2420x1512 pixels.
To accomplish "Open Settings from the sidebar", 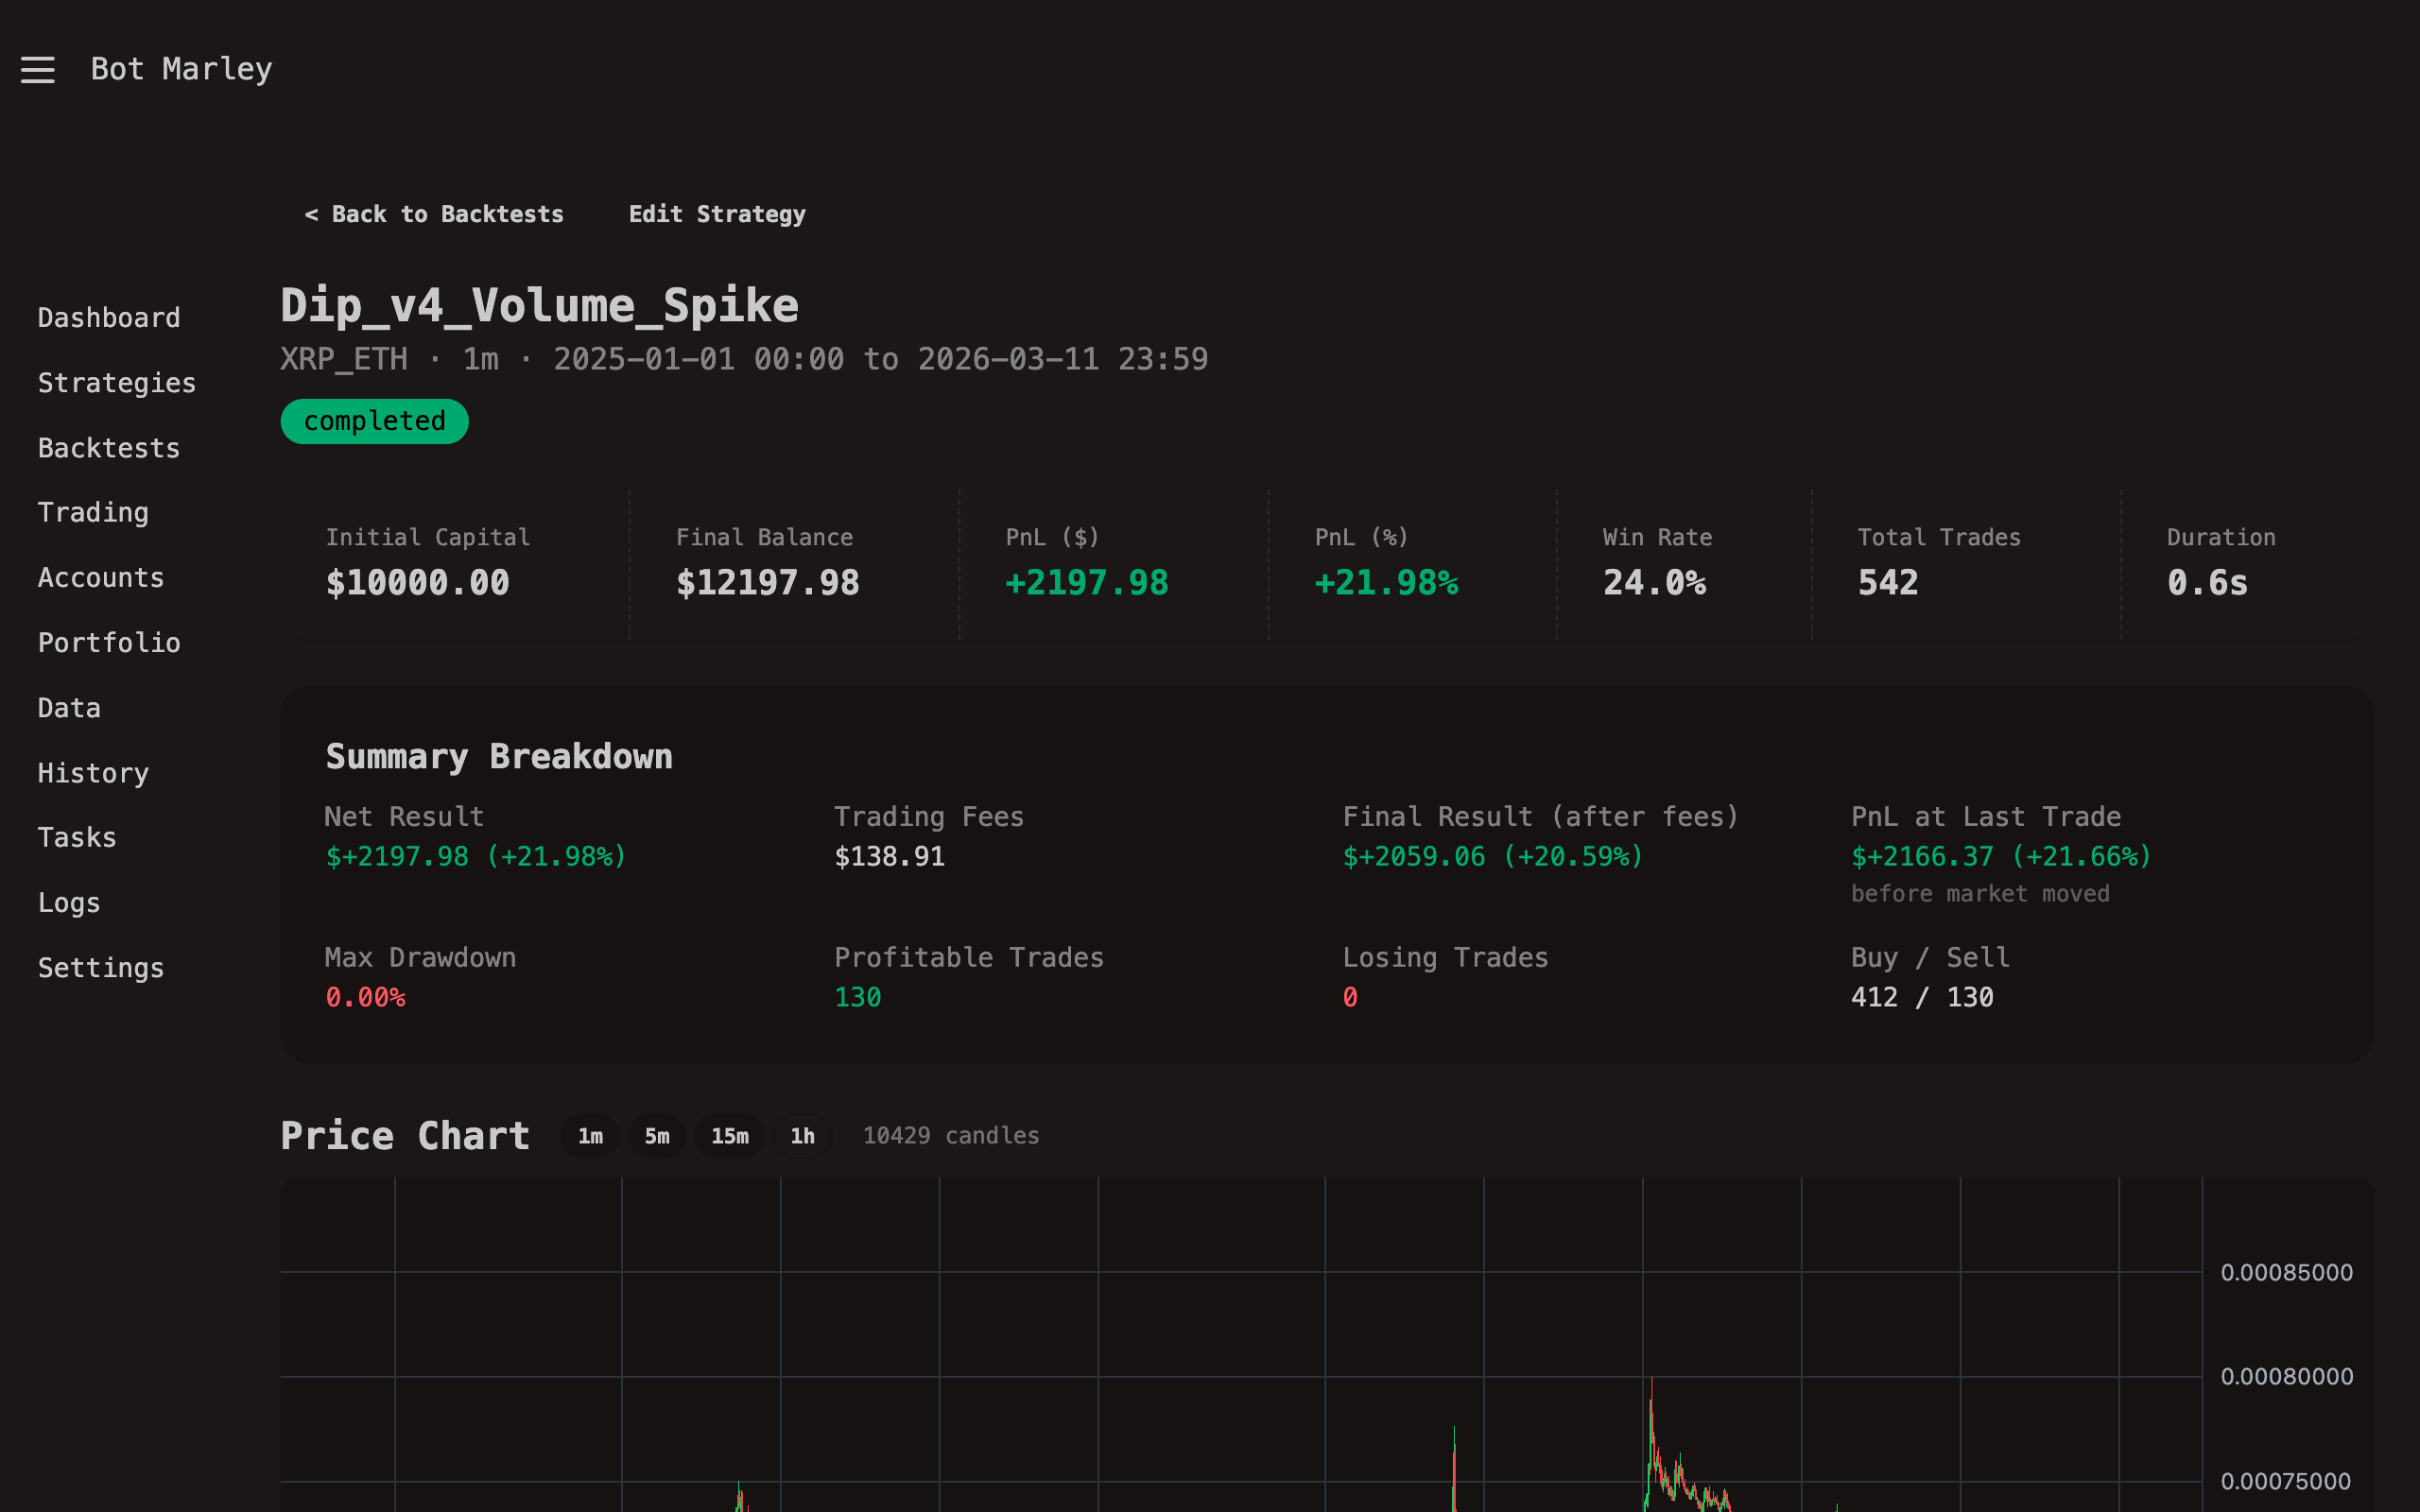I will click(101, 967).
